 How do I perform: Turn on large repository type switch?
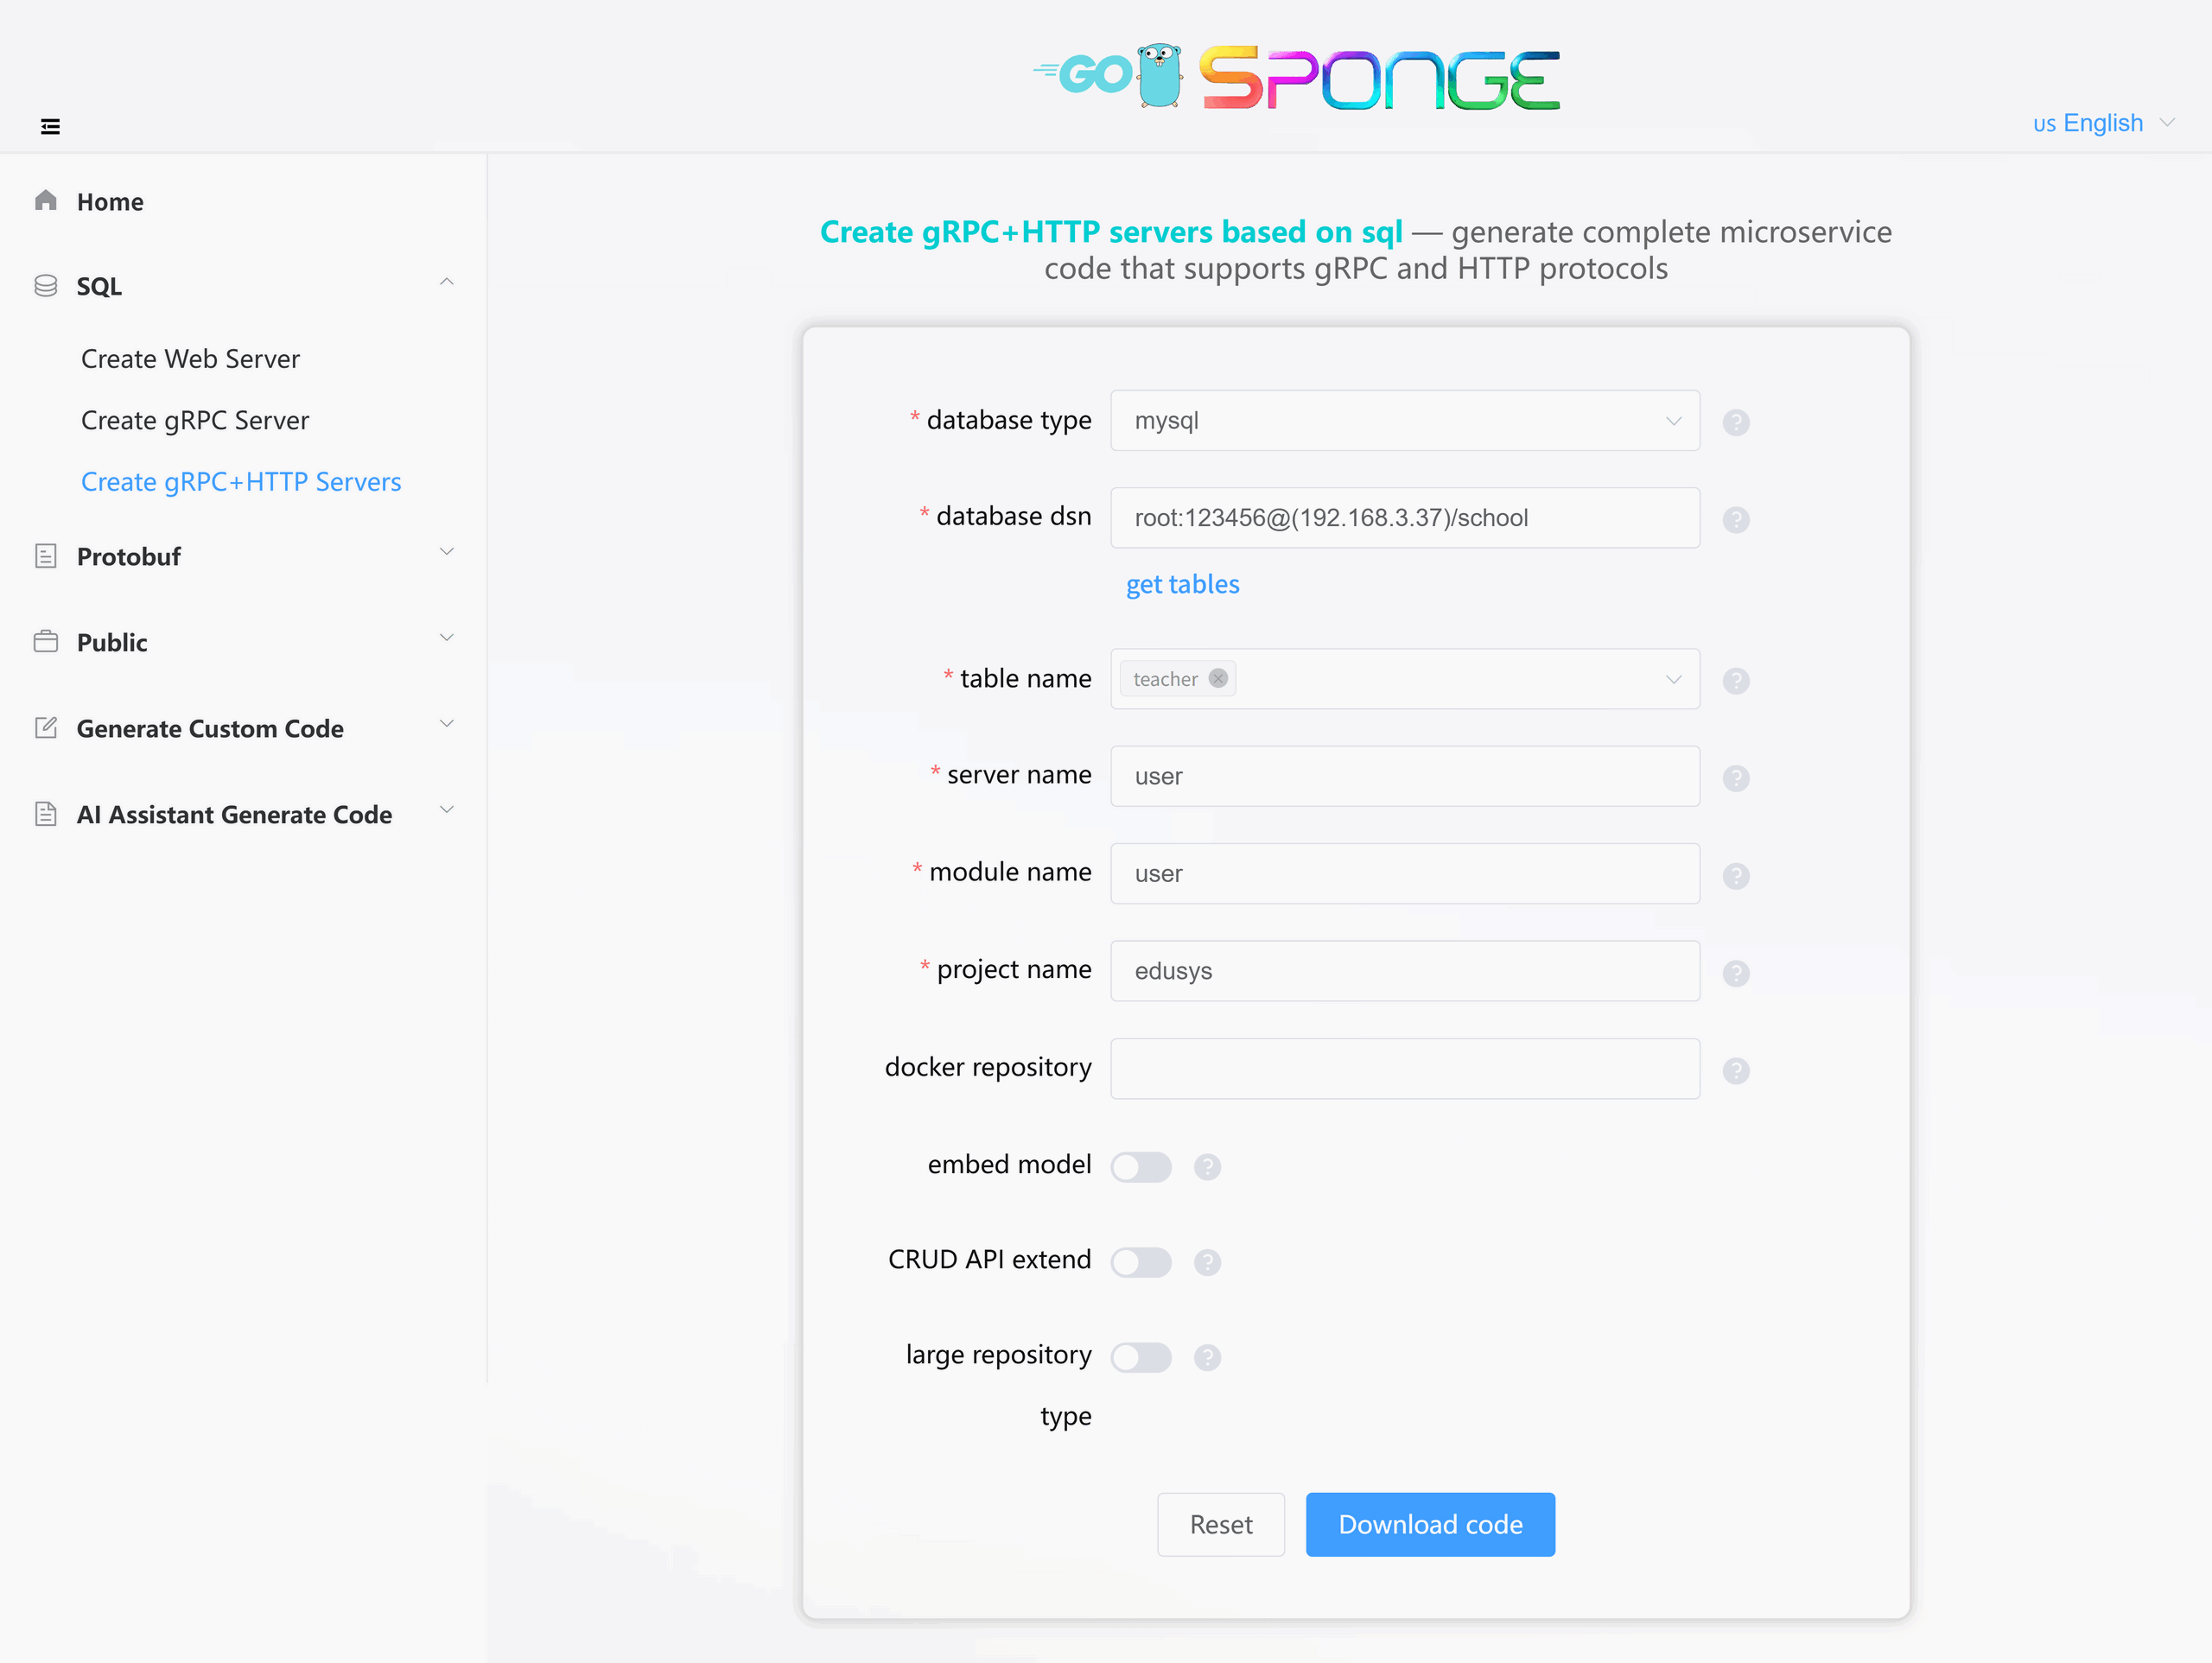pyautogui.click(x=1140, y=1356)
